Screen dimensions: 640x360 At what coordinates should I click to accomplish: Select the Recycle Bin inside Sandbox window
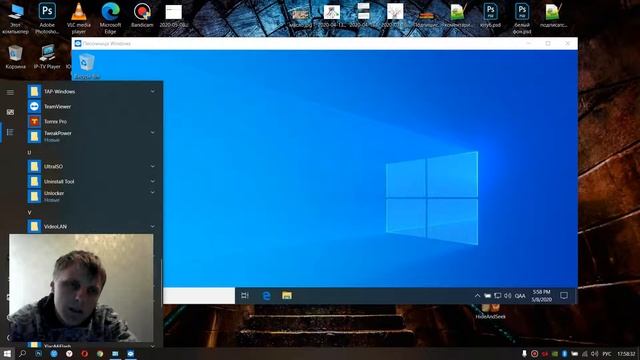point(87,66)
